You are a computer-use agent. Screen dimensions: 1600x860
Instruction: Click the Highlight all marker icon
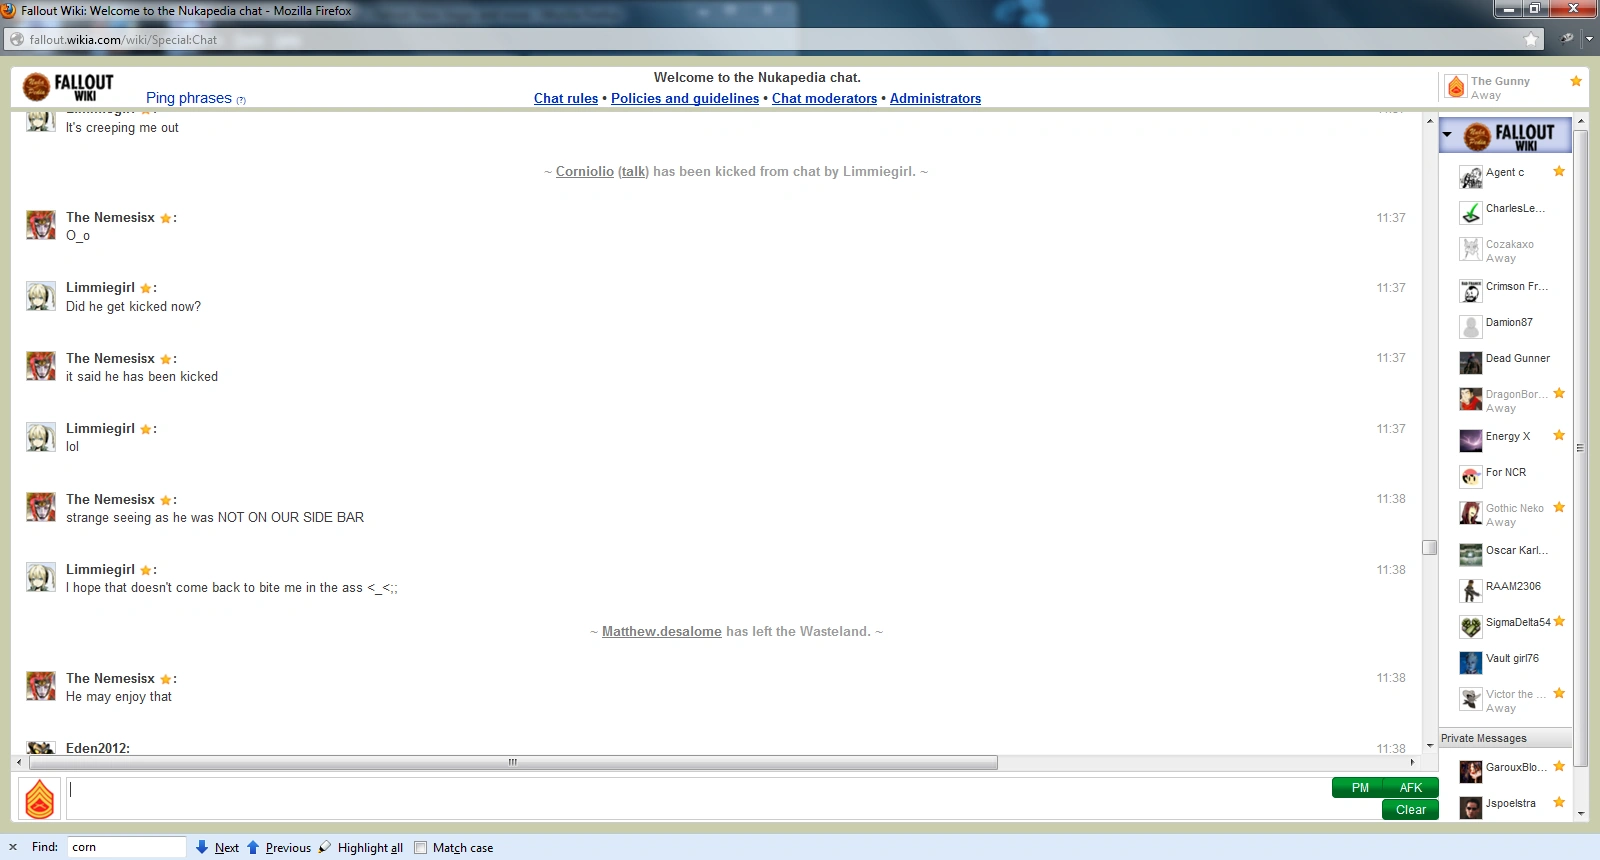[x=325, y=847]
